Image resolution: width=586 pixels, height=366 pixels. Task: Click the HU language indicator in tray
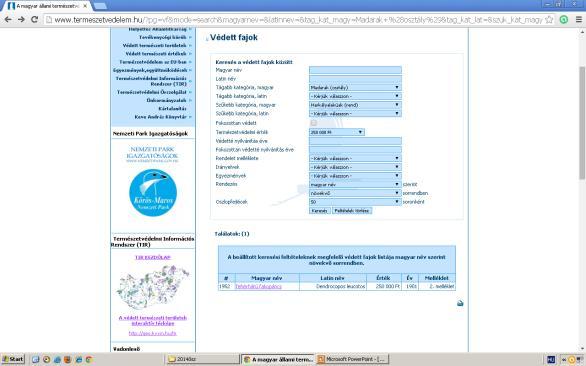point(551,359)
